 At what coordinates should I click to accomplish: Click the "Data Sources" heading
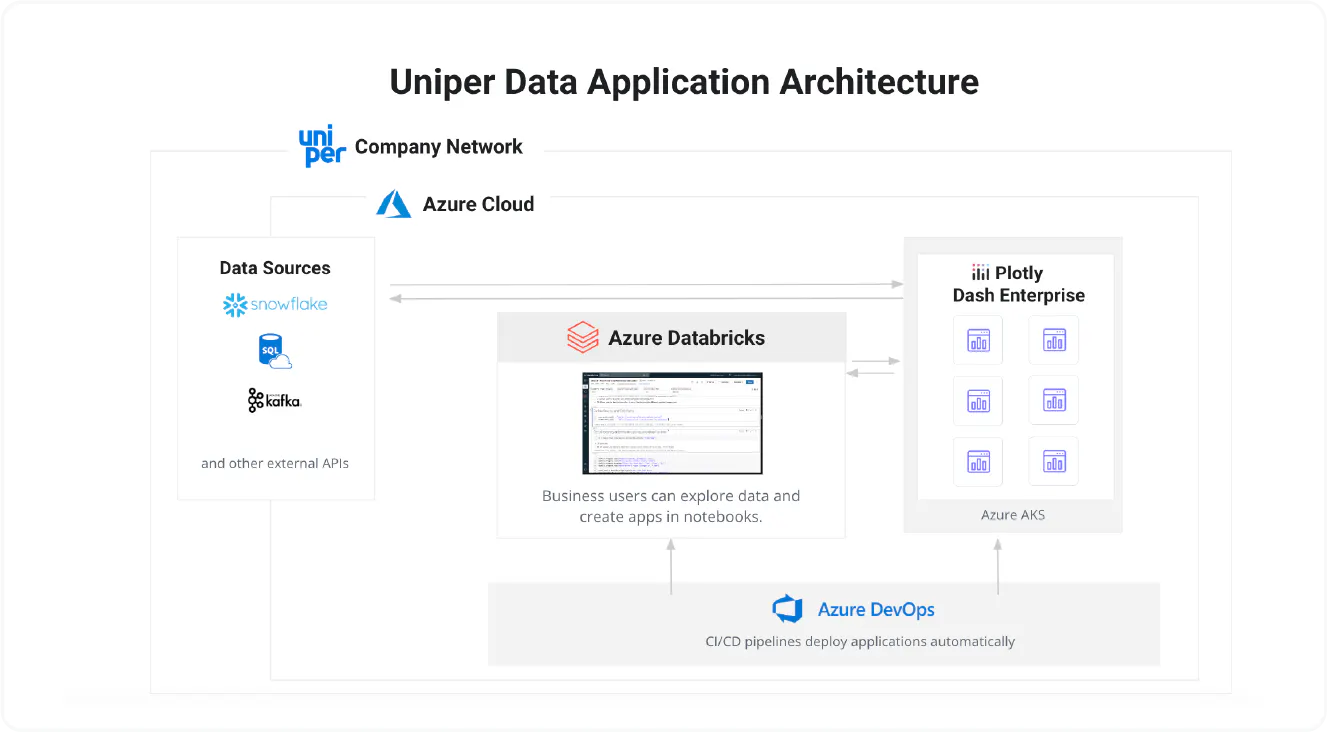[275, 268]
